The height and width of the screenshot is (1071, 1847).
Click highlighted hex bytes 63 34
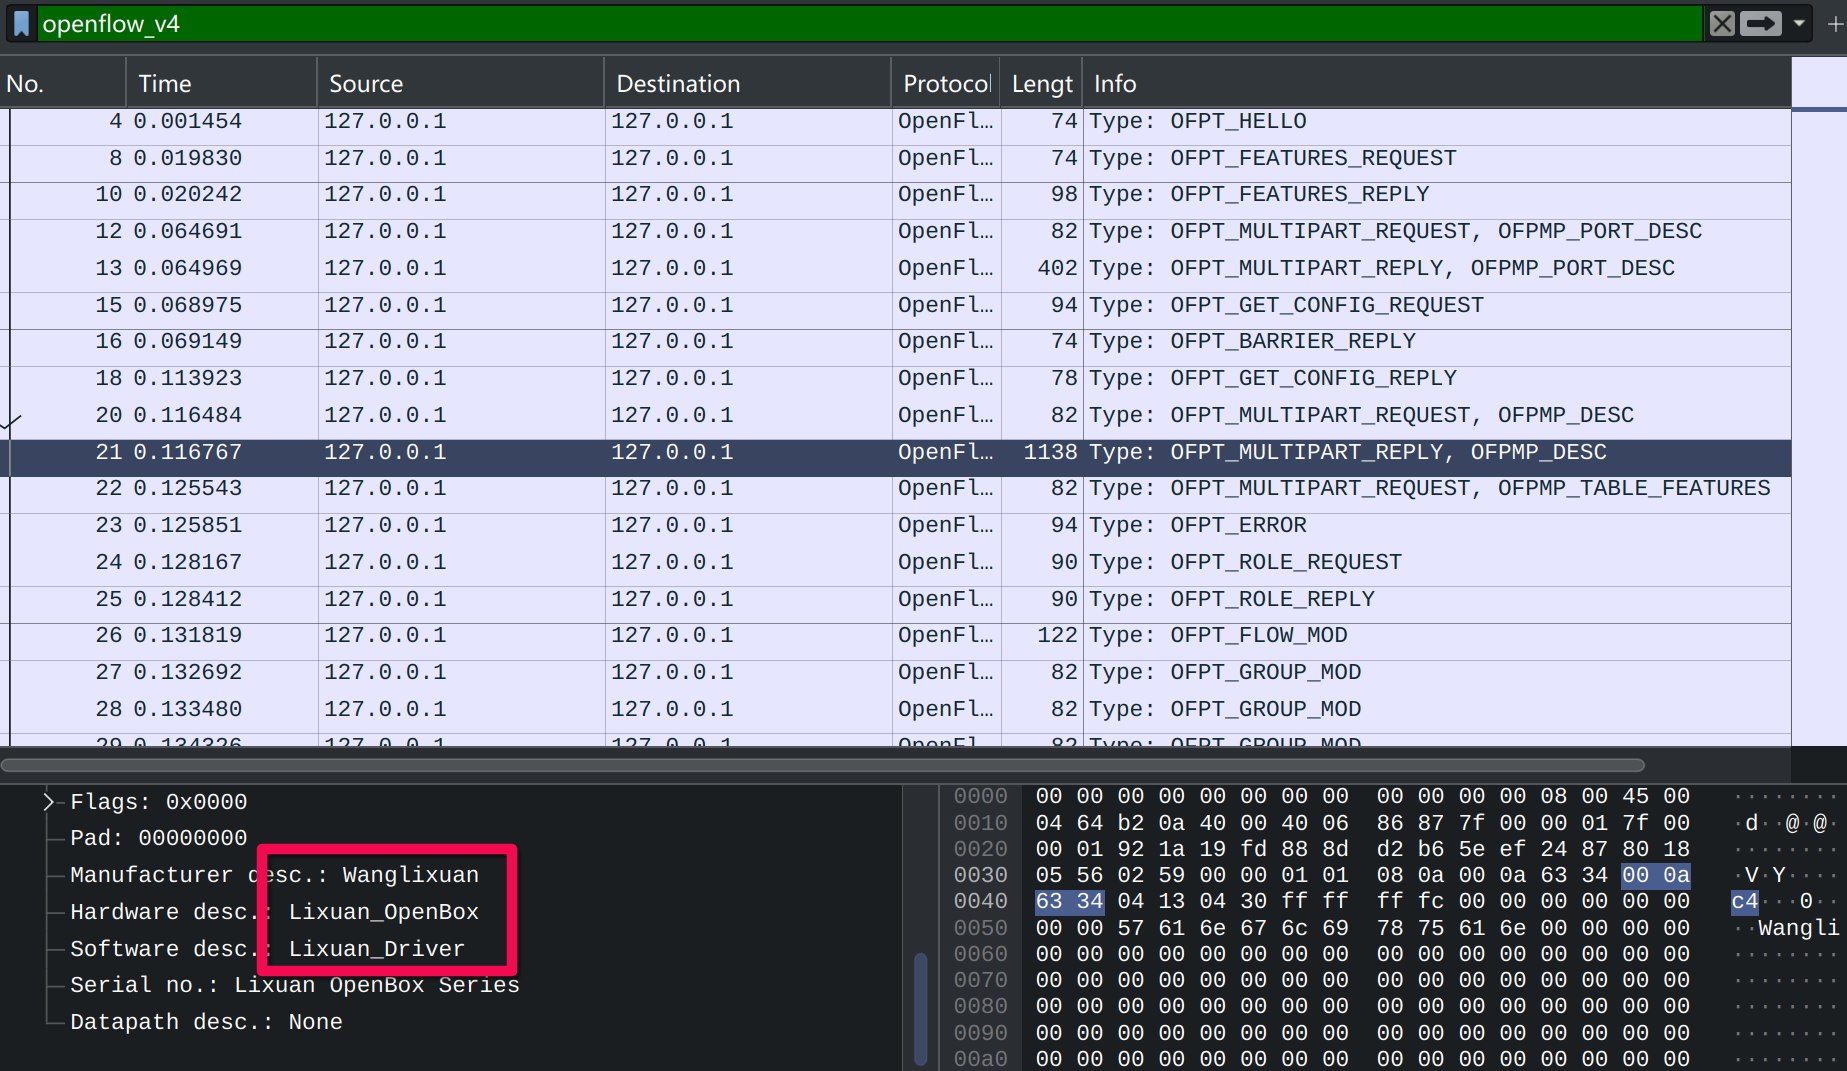pos(1069,901)
